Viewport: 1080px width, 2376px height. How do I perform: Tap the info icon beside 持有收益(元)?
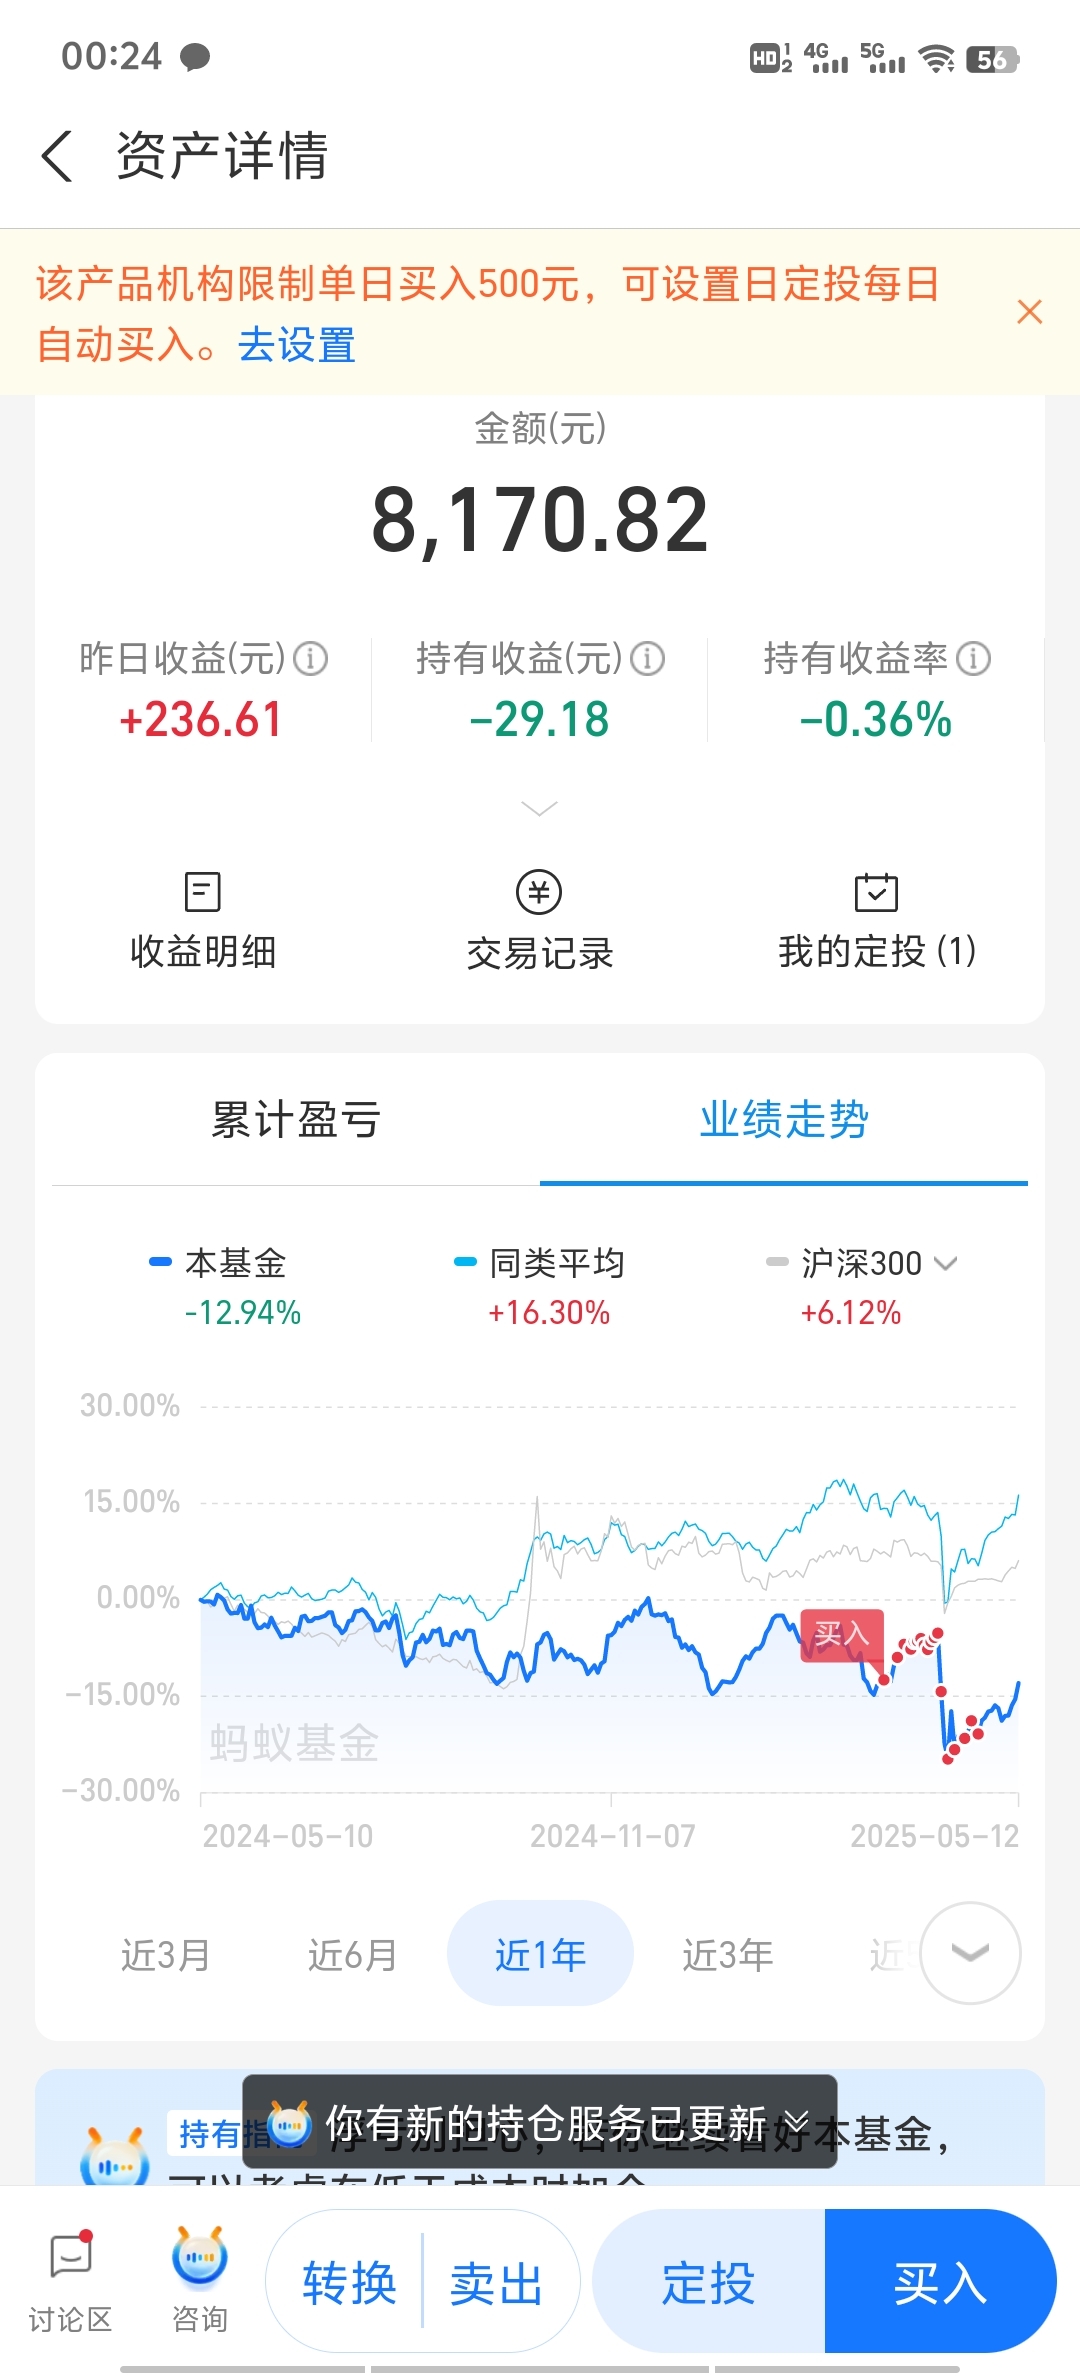pos(647,659)
